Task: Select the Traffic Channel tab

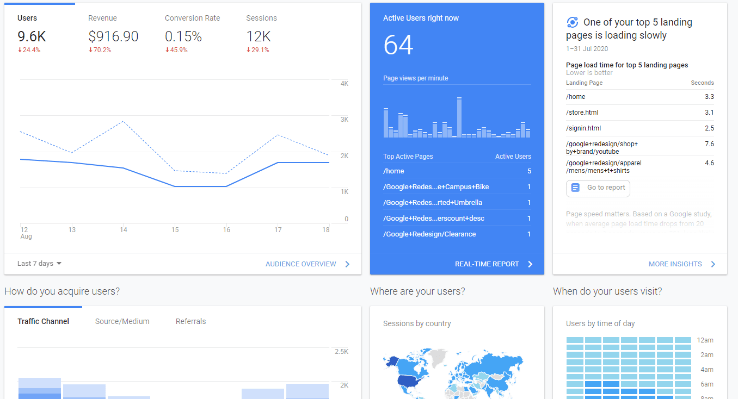Action: (43, 321)
